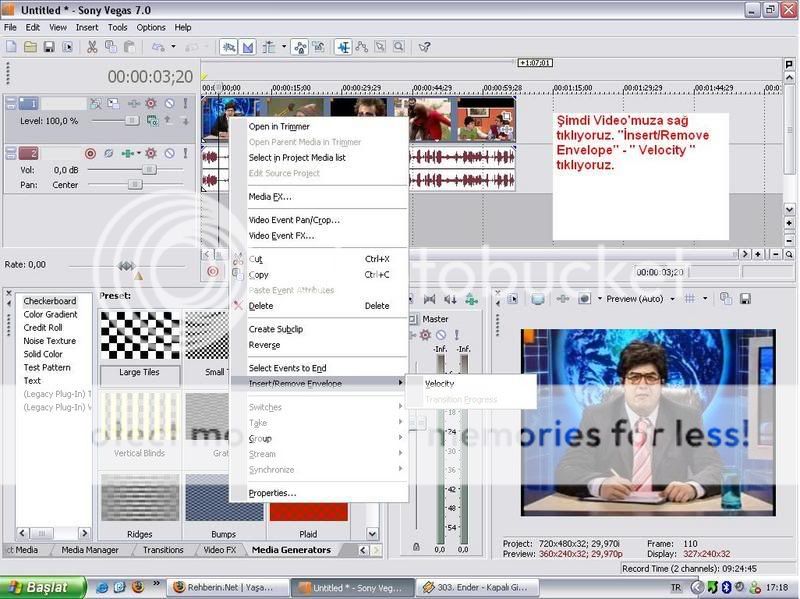Click the Cut scissors toolbar icon

92,47
